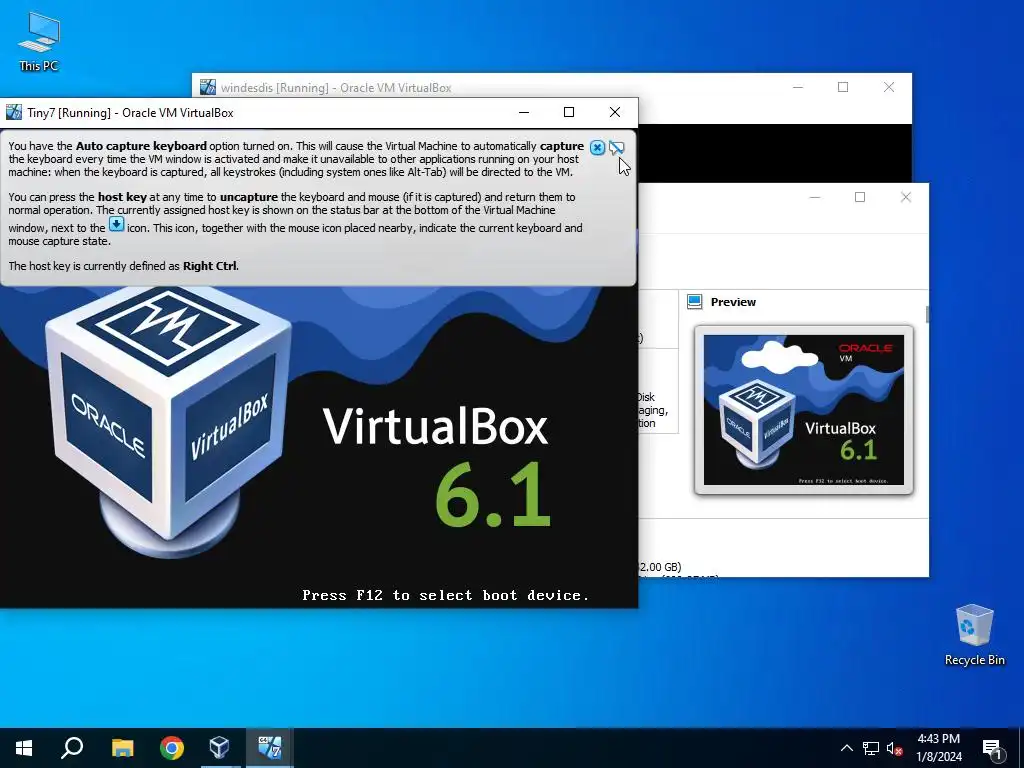Maximize the VirtualBox Manager window behind

click(860, 197)
